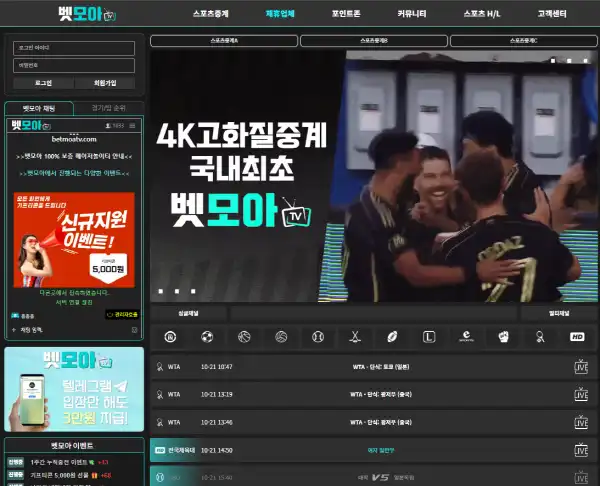Select the baseball sport filter icon
Viewport: 600px width, 486px height.
(x=318, y=337)
